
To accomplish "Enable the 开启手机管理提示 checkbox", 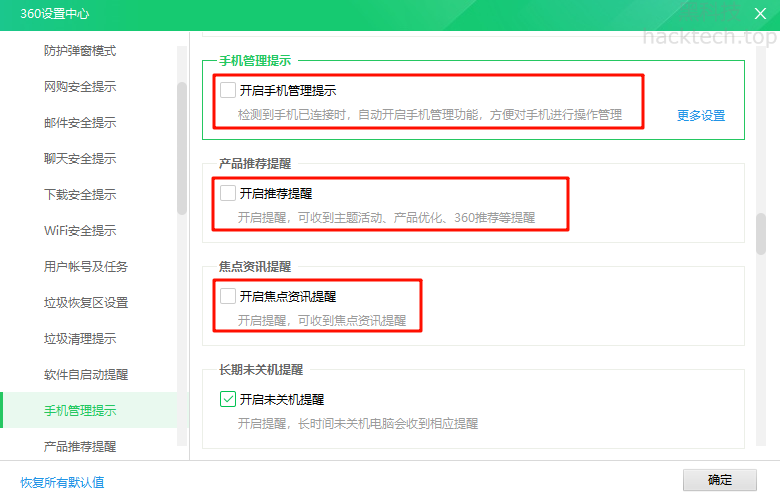I will [x=228, y=90].
